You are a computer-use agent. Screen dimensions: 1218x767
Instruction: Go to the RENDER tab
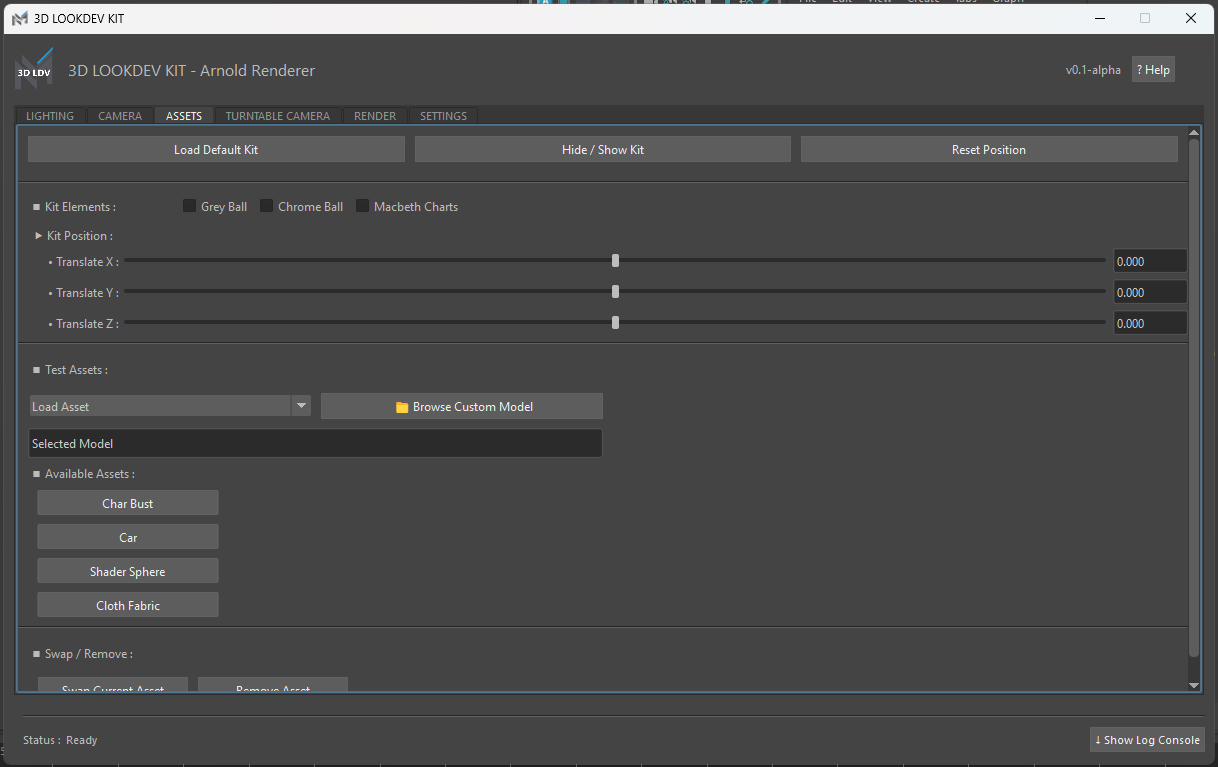coord(375,116)
